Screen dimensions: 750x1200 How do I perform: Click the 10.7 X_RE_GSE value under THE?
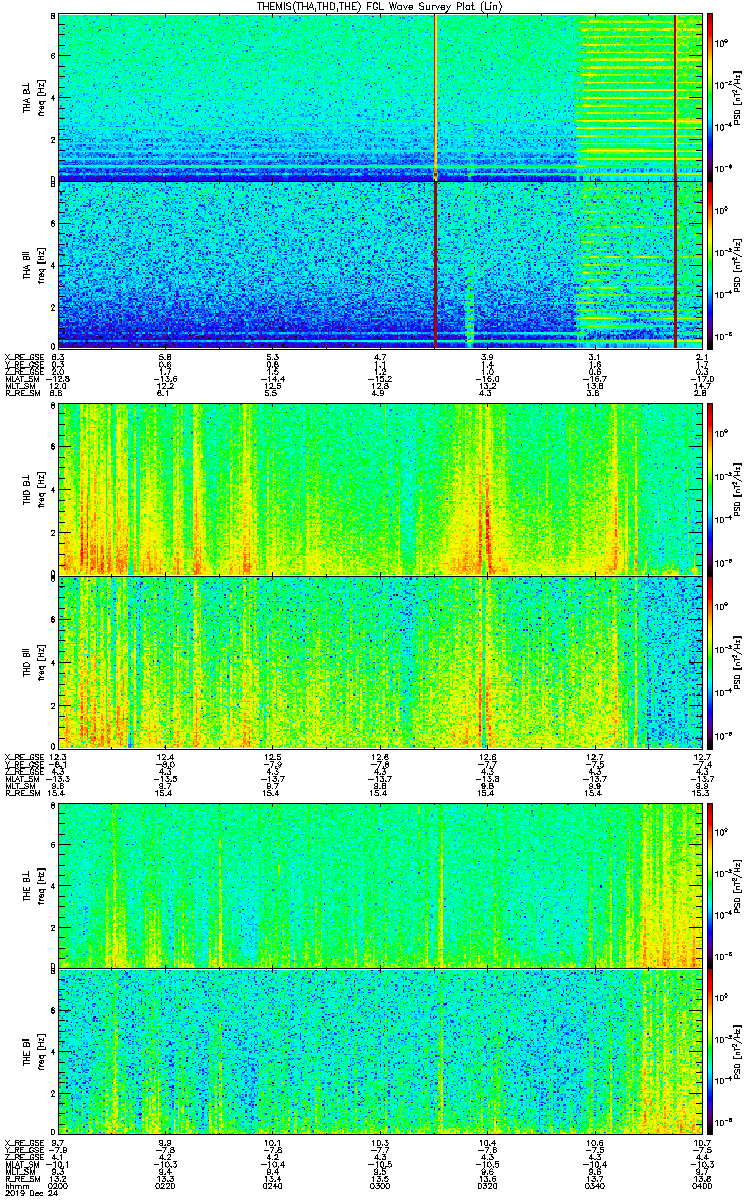click(x=701, y=1141)
